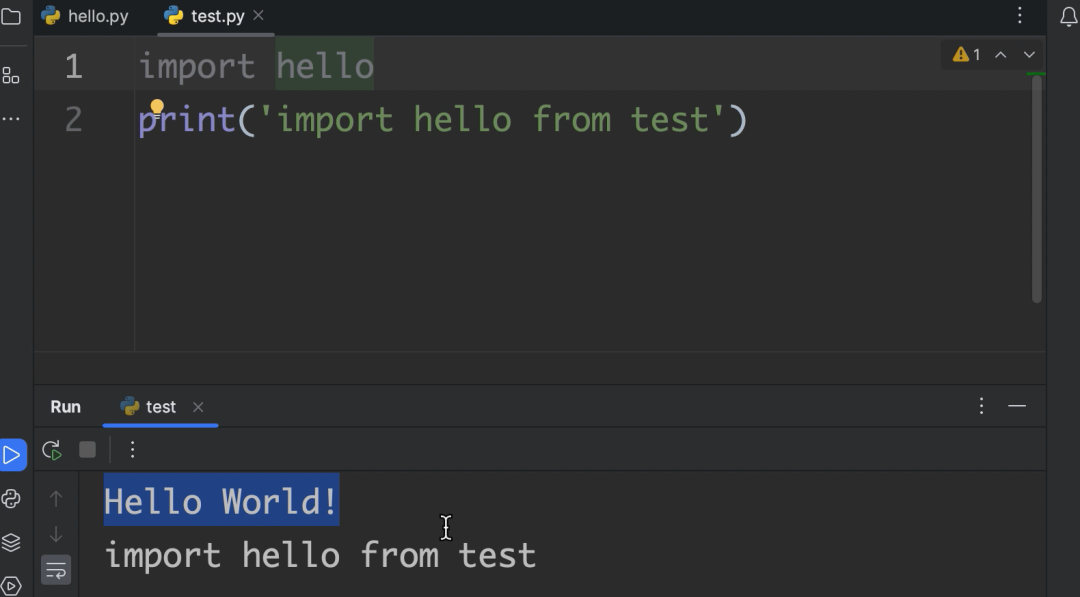This screenshot has height=597, width=1080.
Task: Open Python Console tool window
Action: [11, 499]
